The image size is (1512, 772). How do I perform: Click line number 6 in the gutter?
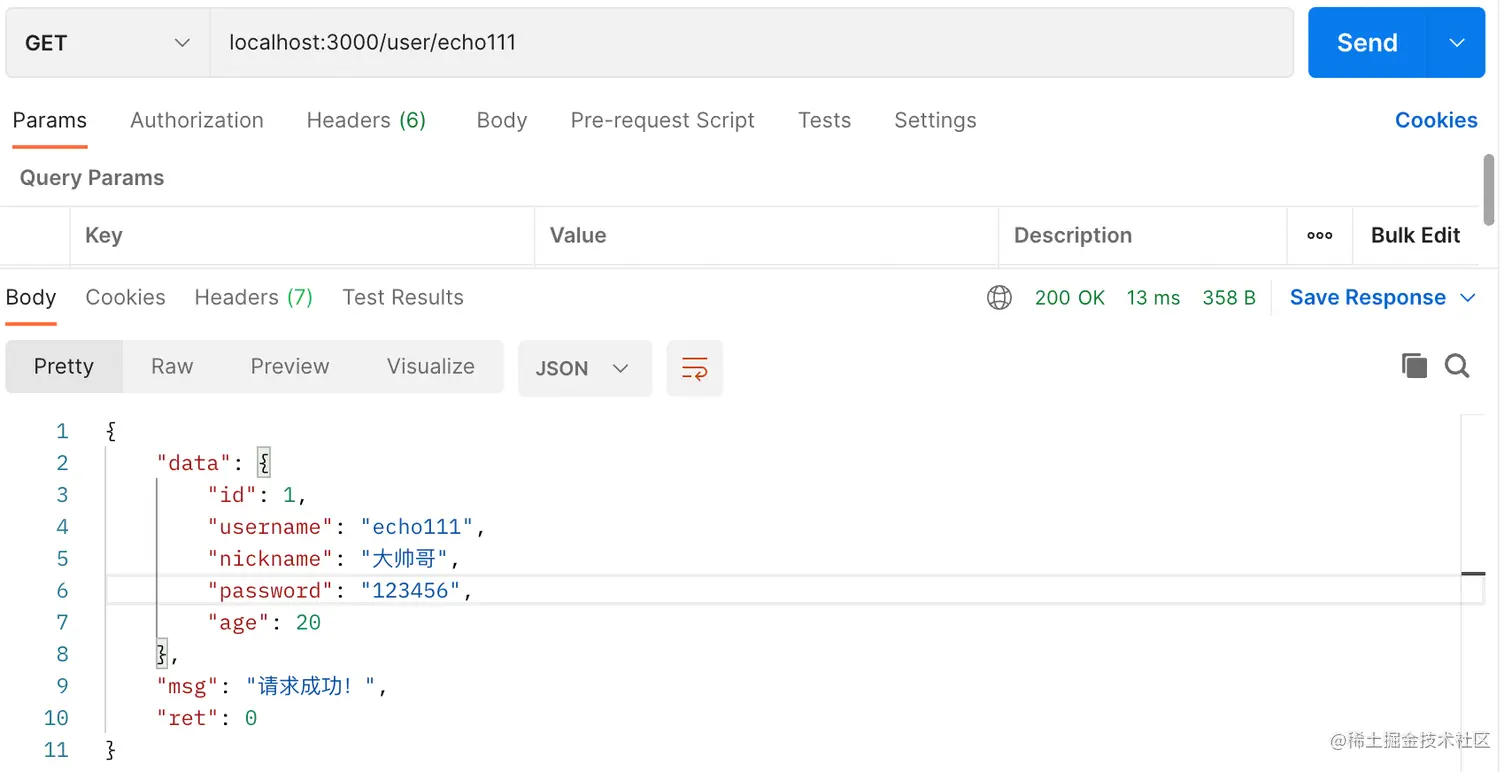point(62,591)
